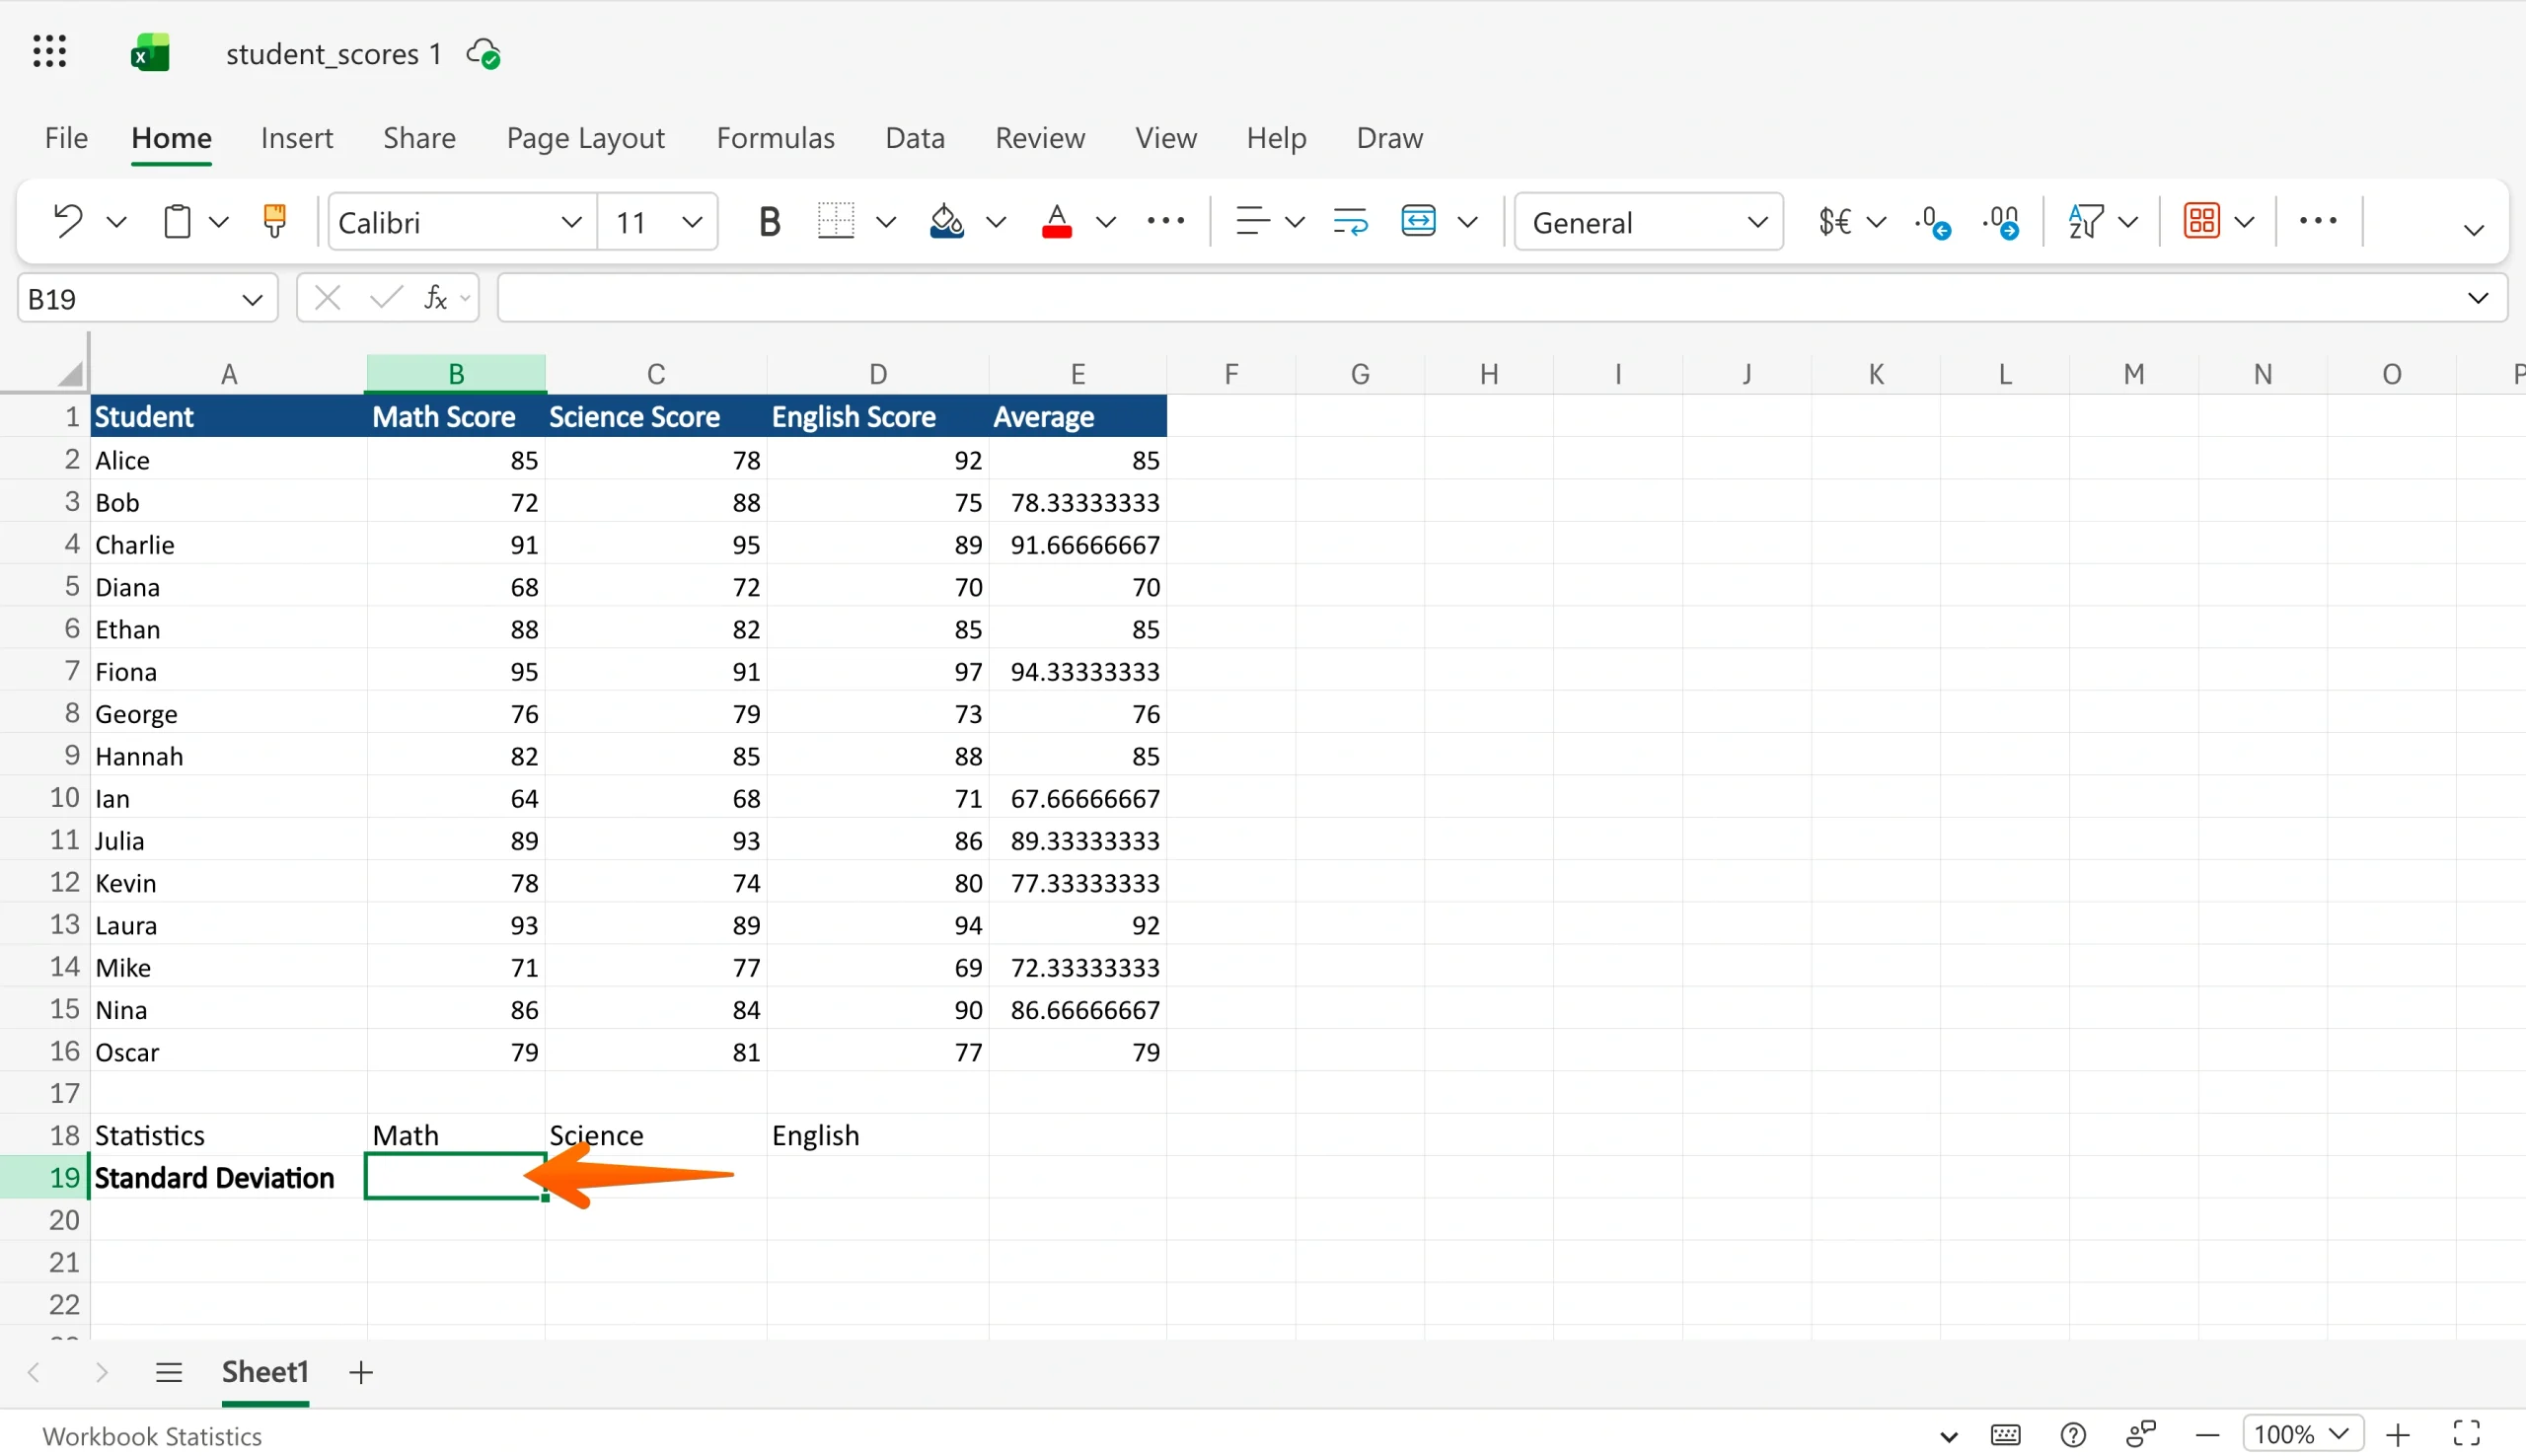Image resolution: width=2526 pixels, height=1456 pixels.
Task: Switch to the Review tab
Action: (x=1040, y=138)
